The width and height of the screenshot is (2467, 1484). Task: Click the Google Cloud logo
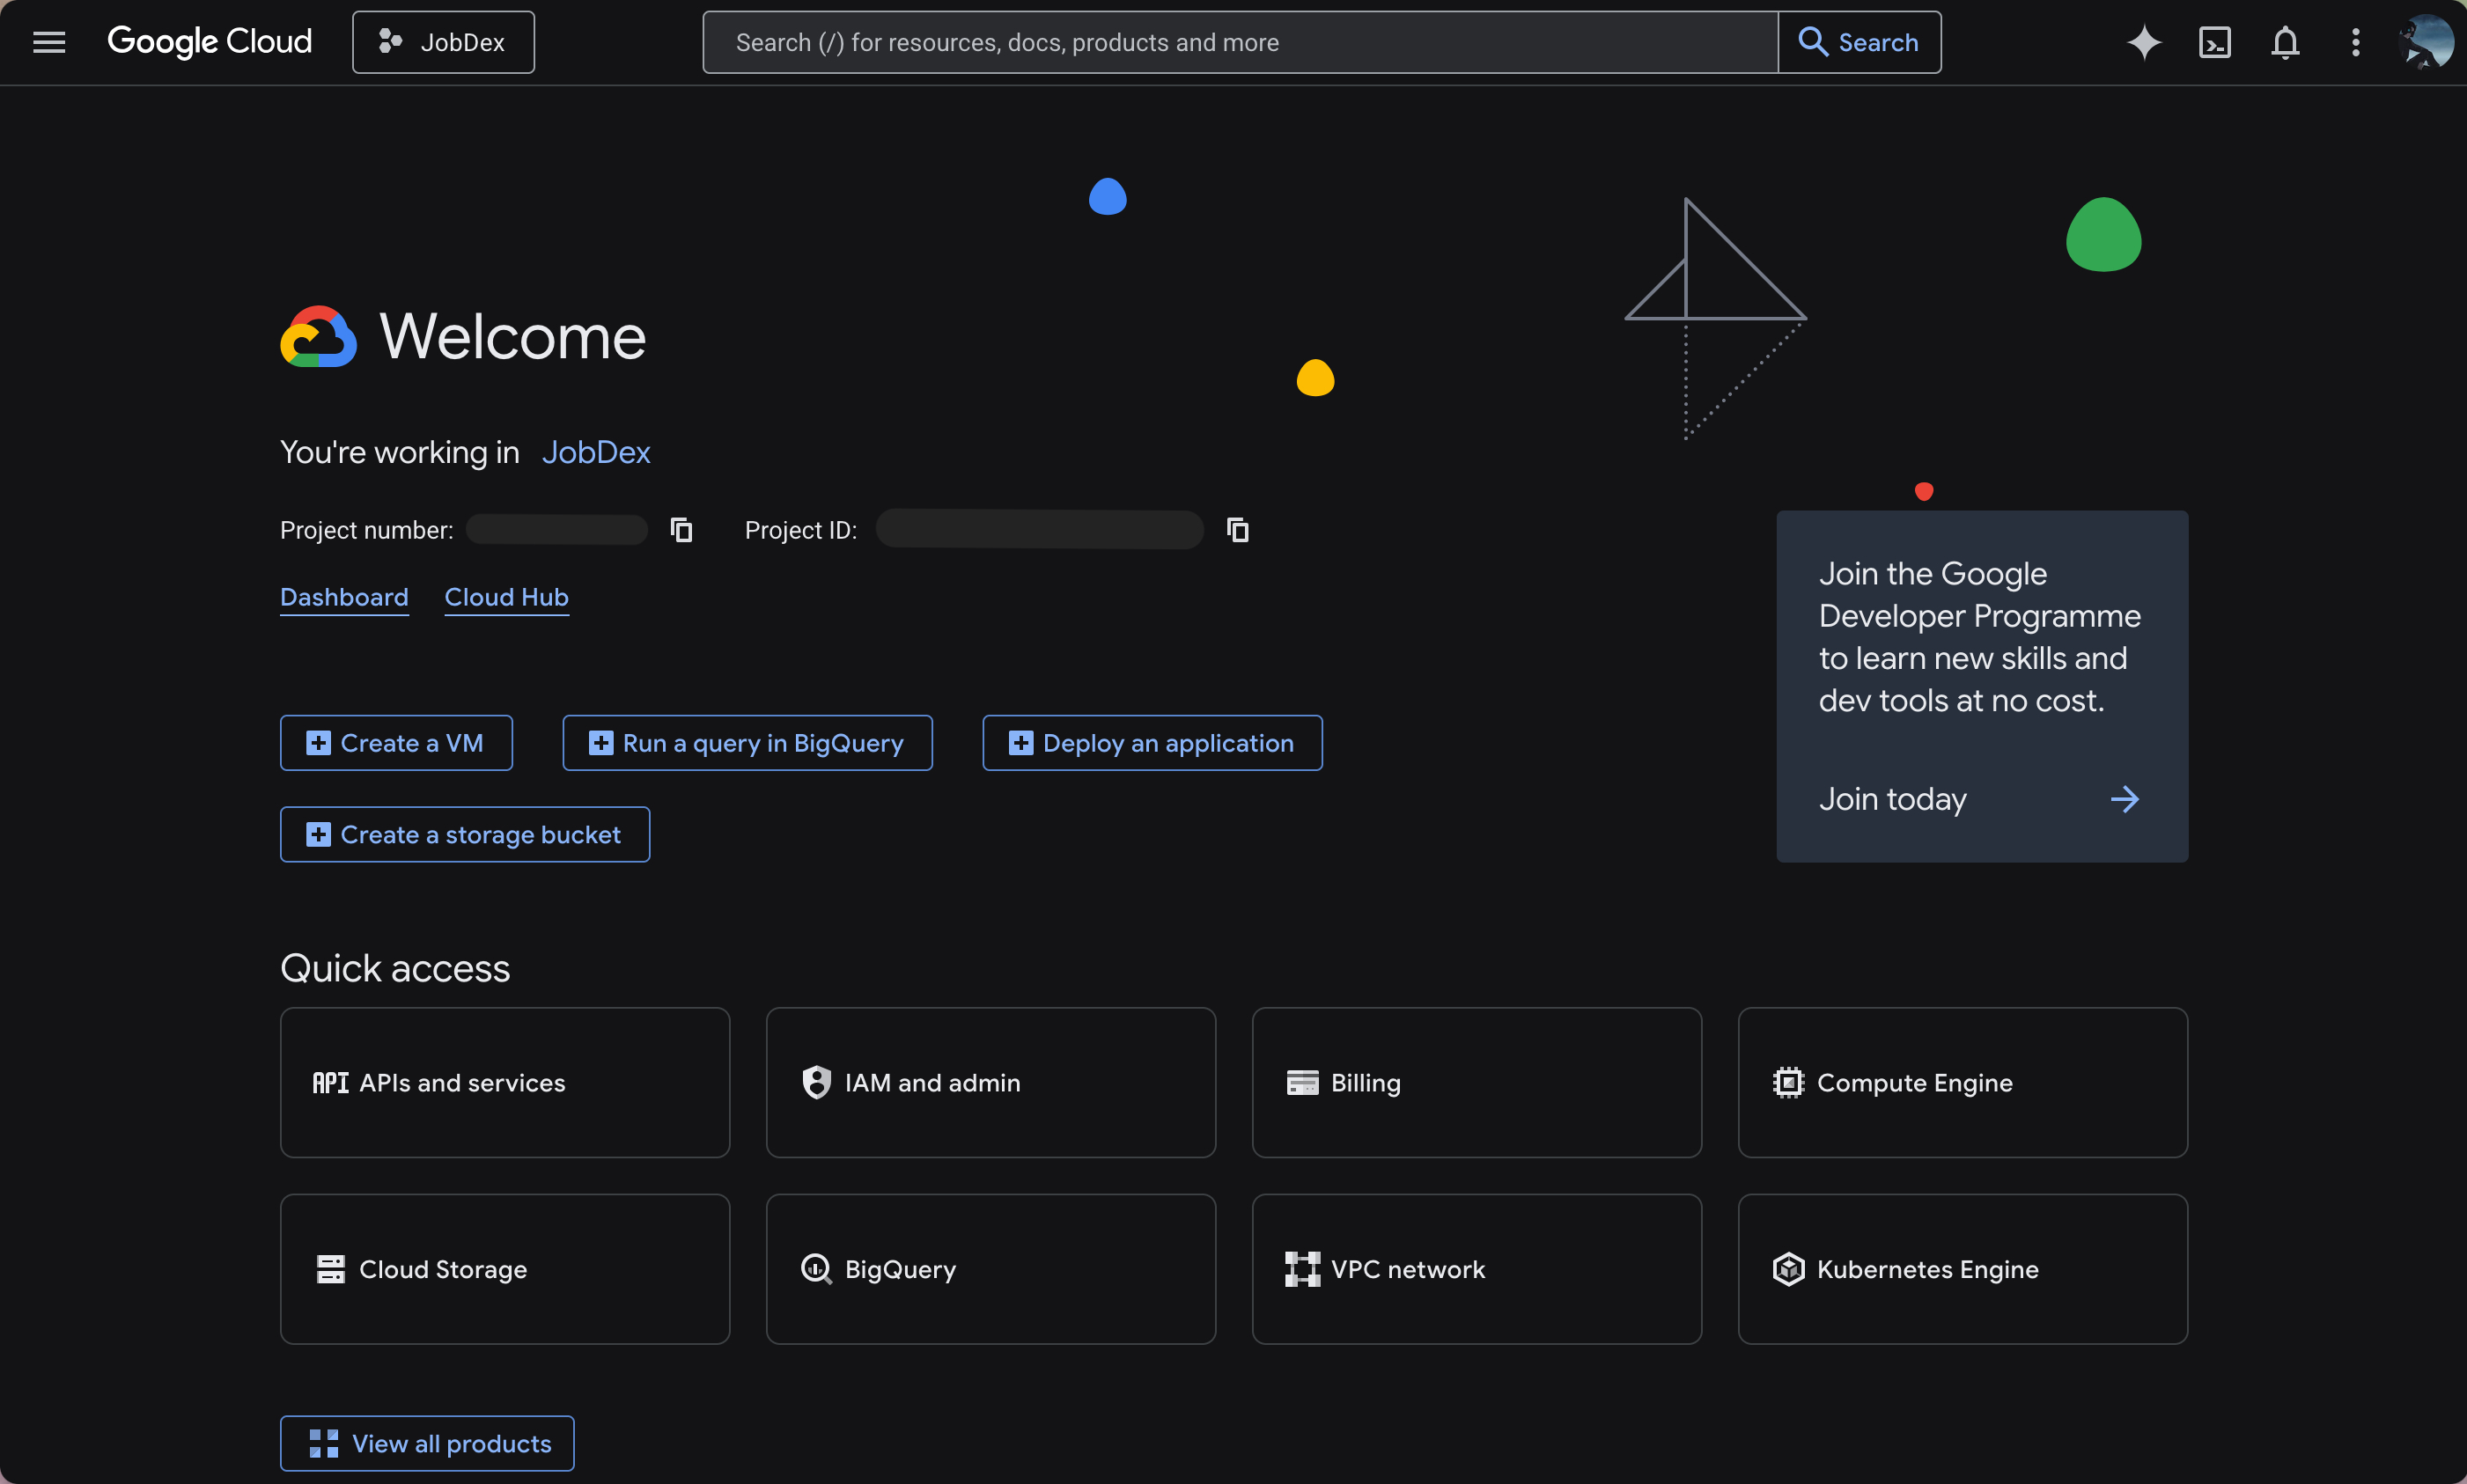pos(209,42)
